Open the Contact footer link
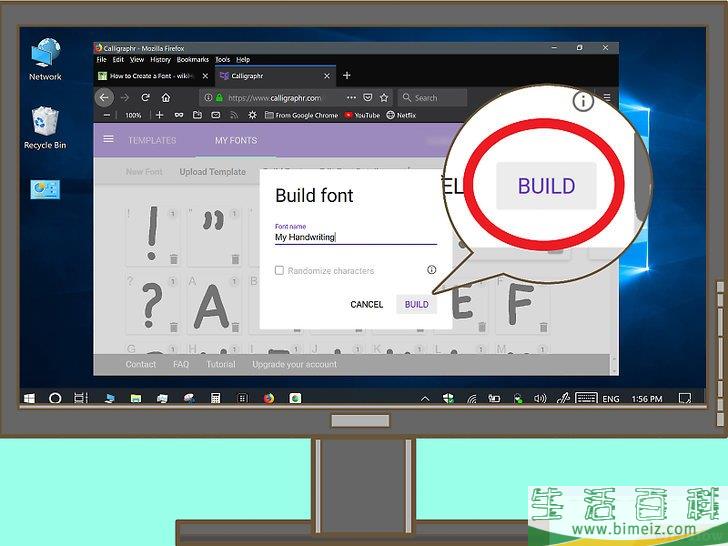Image resolution: width=728 pixels, height=546 pixels. [x=141, y=364]
